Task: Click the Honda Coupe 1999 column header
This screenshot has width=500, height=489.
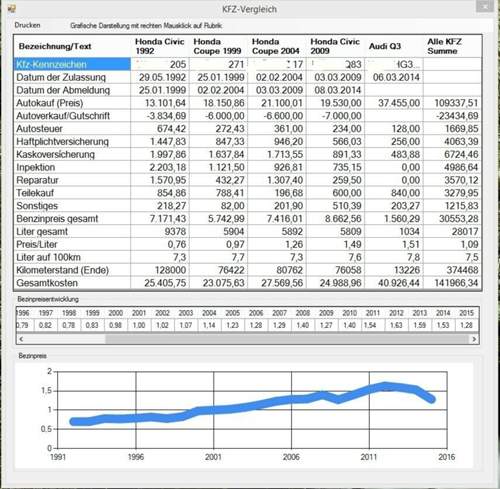Action: click(x=218, y=46)
